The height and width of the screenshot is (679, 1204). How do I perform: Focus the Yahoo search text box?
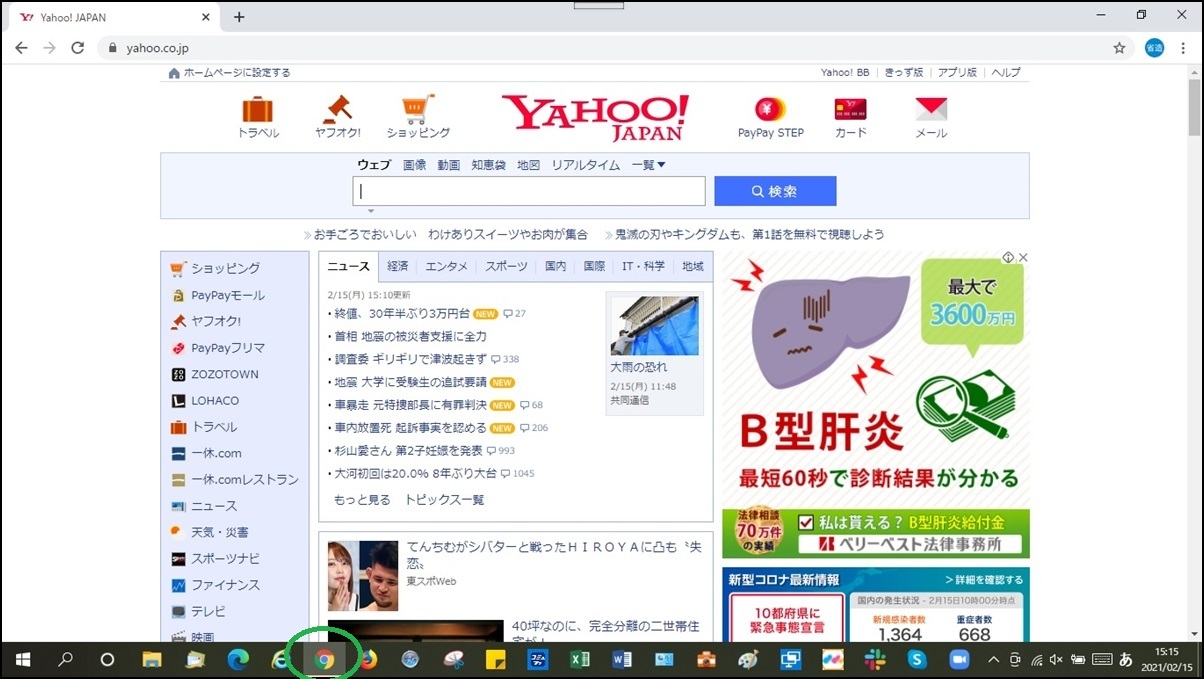coord(529,191)
